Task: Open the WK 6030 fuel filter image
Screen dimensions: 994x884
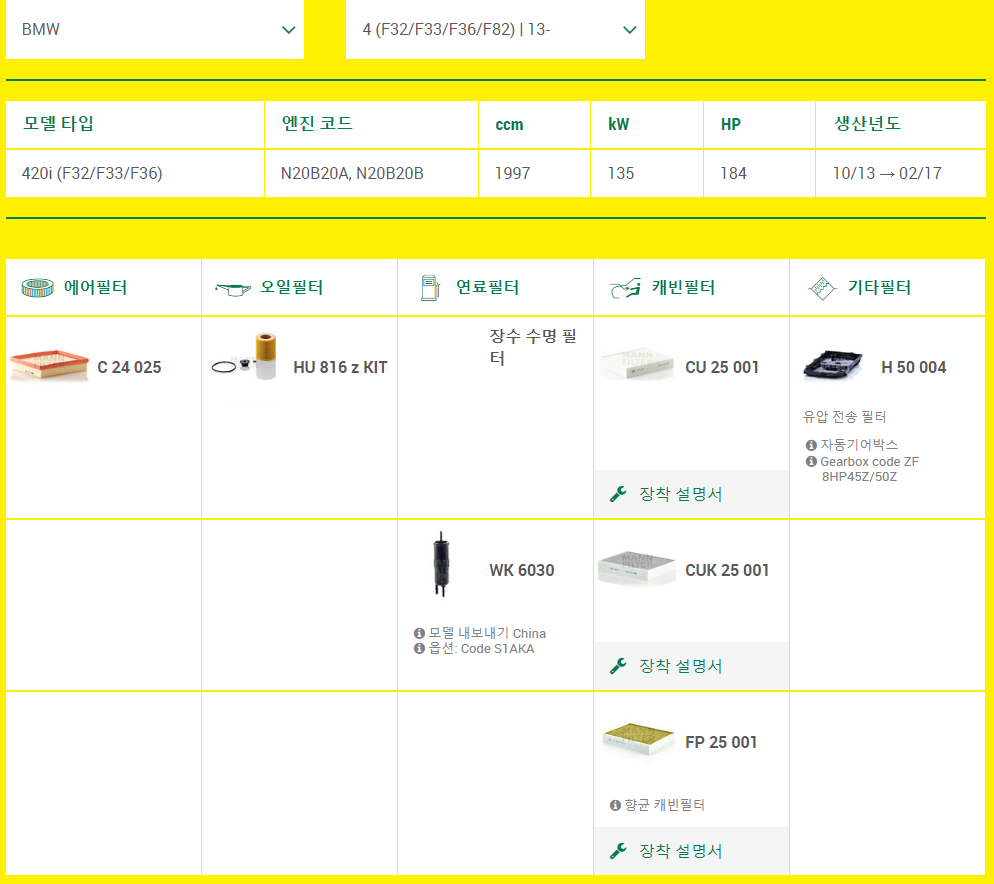Action: tap(441, 564)
